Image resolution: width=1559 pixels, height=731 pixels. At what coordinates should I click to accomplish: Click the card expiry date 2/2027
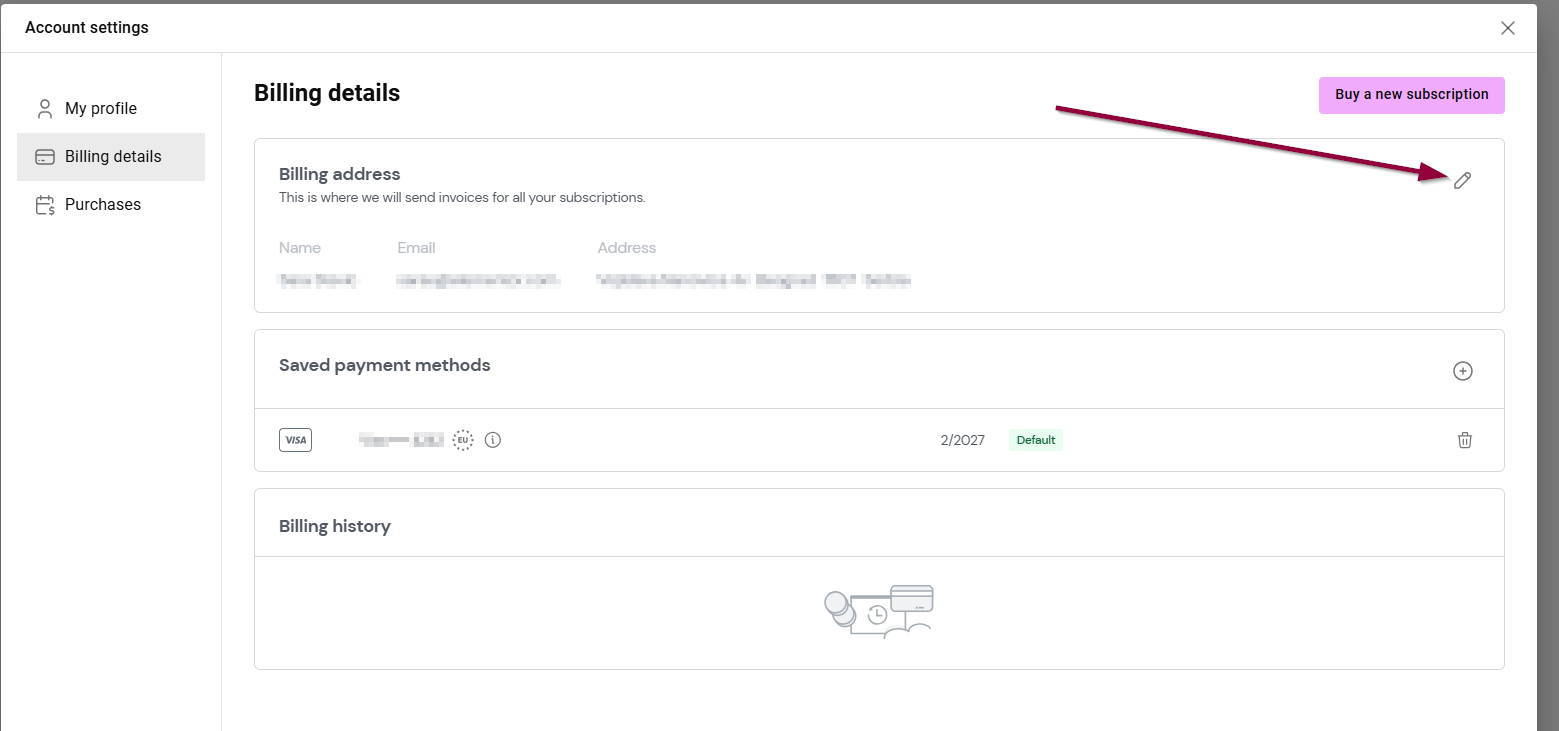pos(962,440)
